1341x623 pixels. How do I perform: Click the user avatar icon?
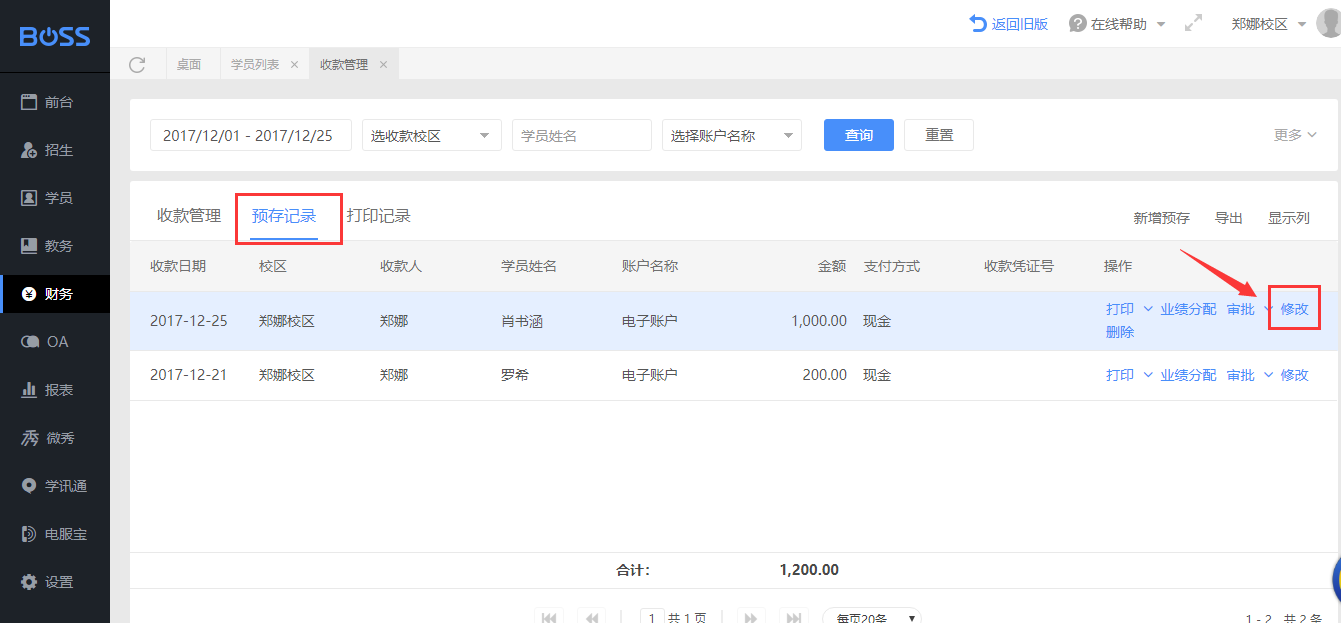point(1329,23)
